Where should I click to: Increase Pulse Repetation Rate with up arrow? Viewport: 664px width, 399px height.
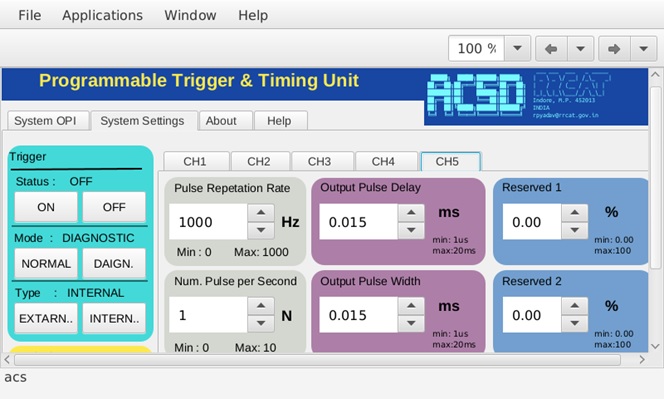coord(261,213)
